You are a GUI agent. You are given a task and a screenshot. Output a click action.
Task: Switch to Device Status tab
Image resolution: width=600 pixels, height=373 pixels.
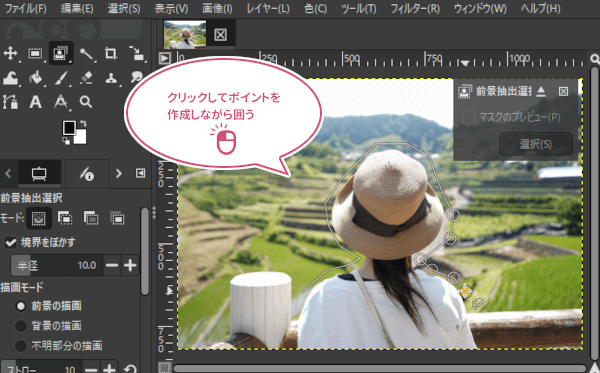click(x=87, y=174)
